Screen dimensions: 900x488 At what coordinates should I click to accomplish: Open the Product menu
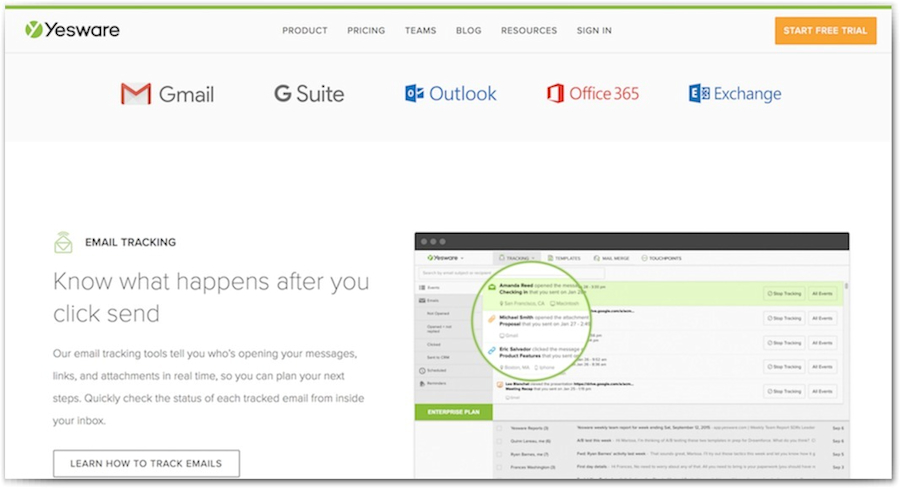304,30
